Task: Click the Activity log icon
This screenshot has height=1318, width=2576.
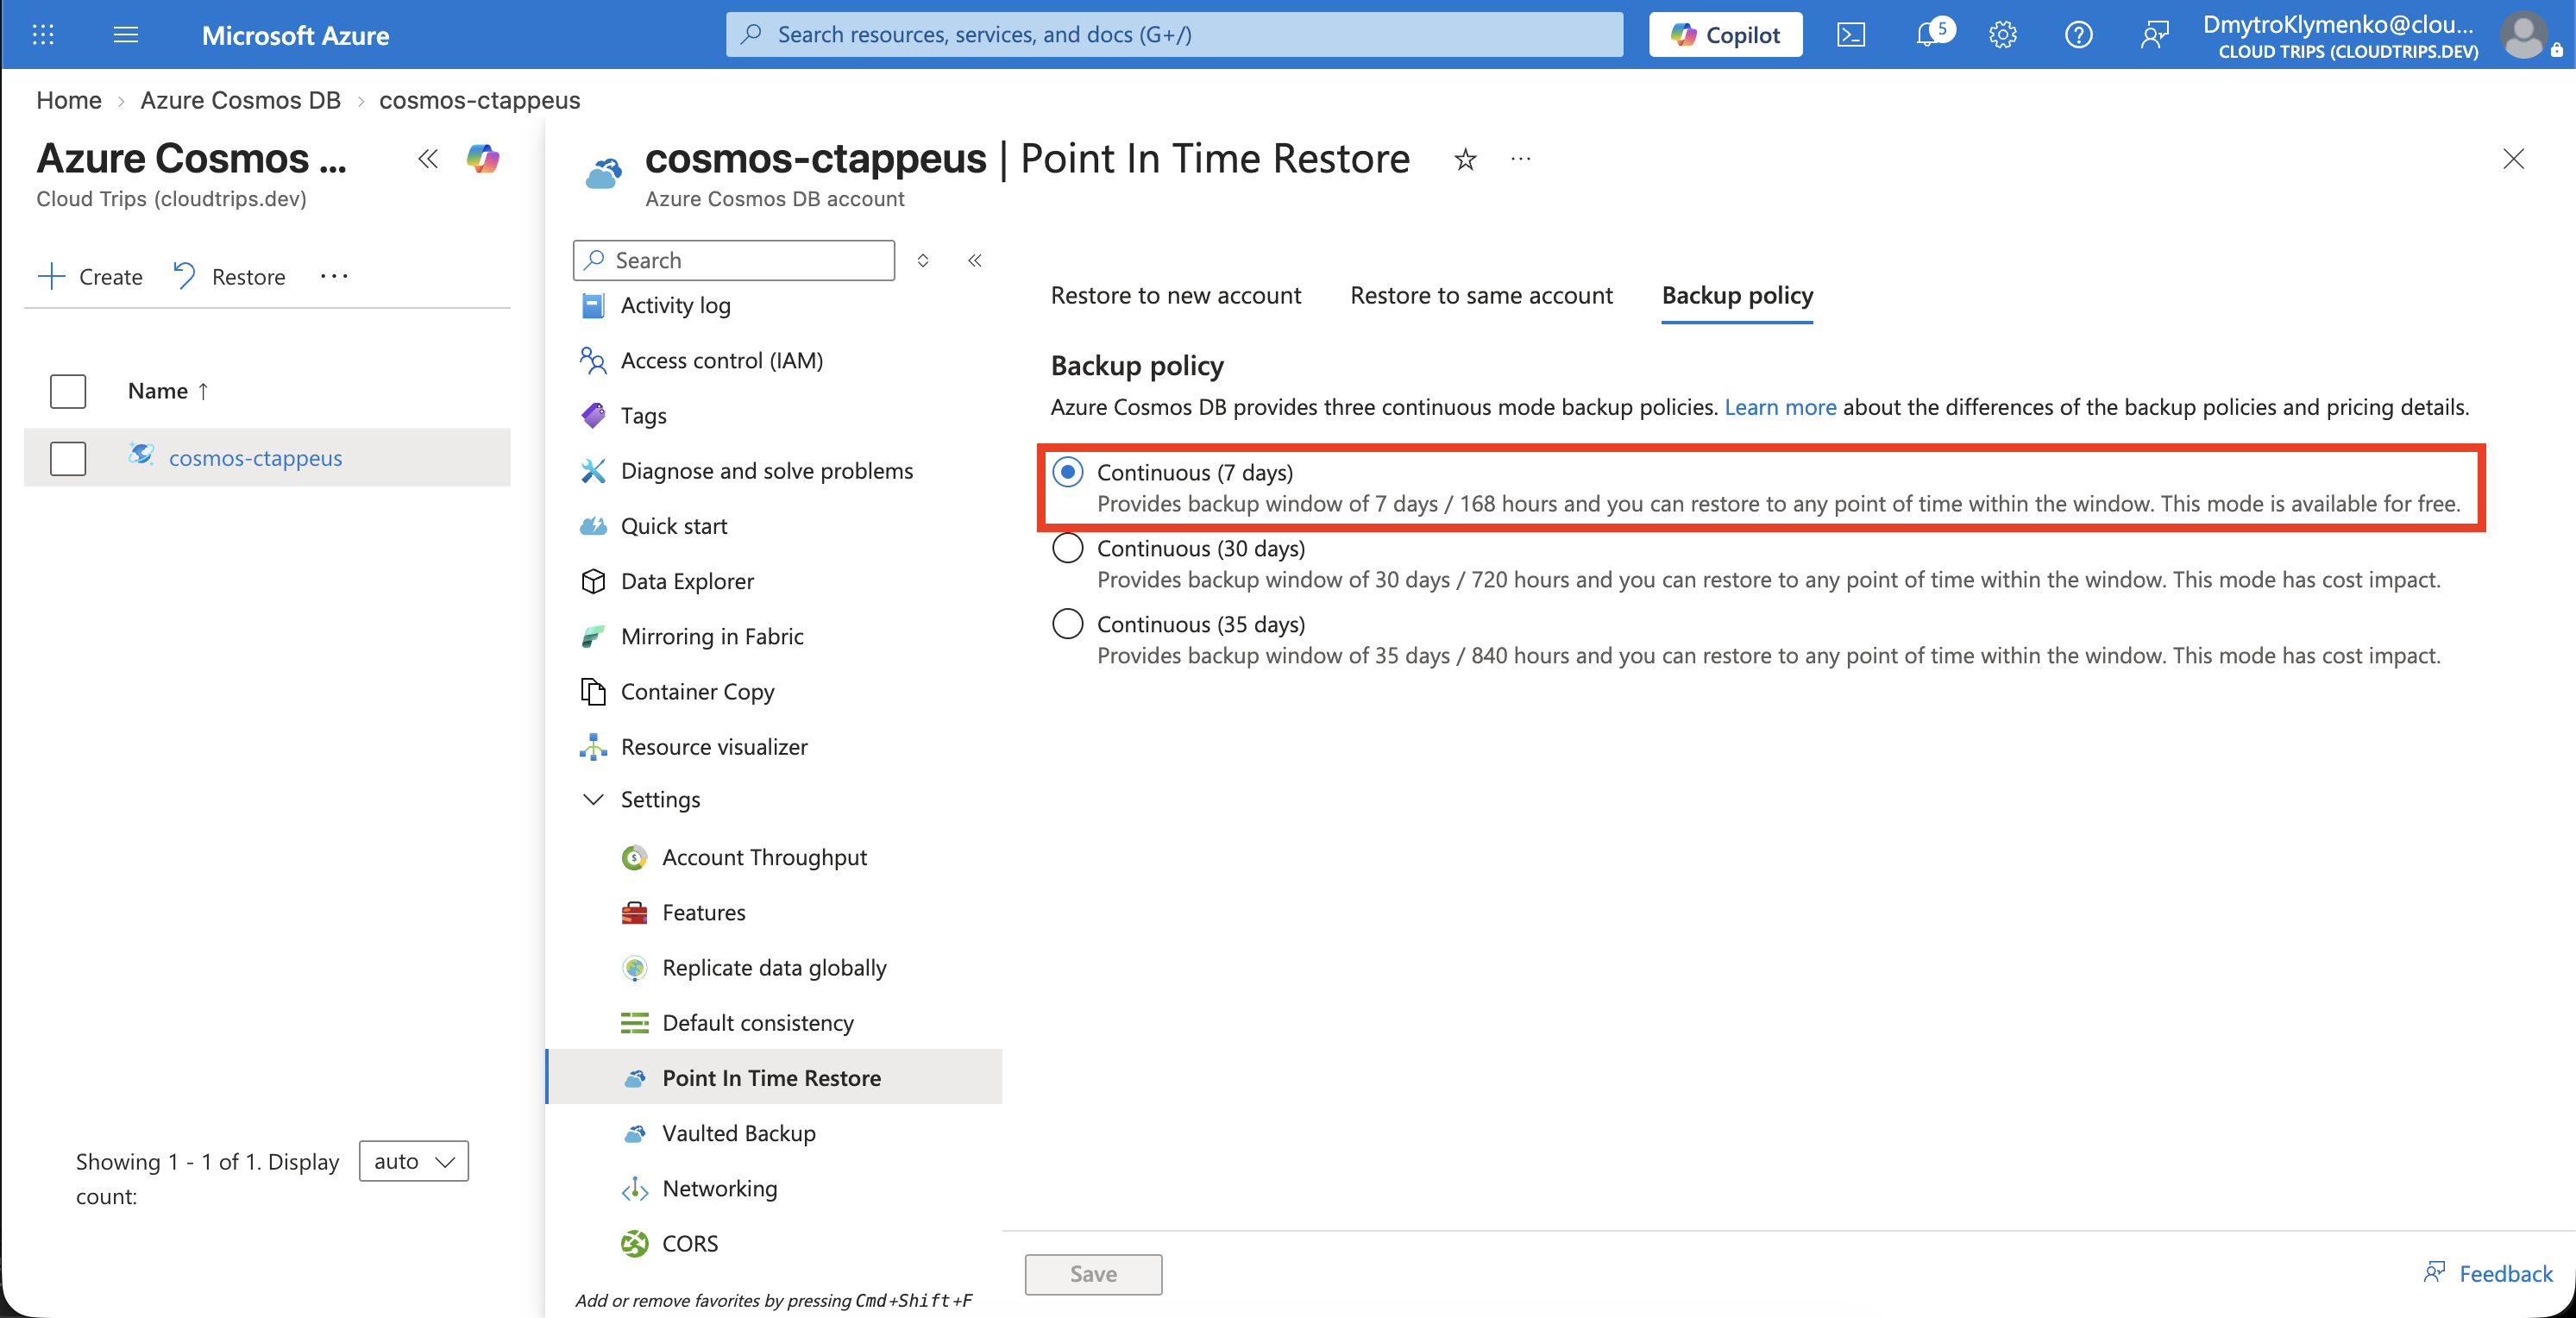Action: coord(593,305)
